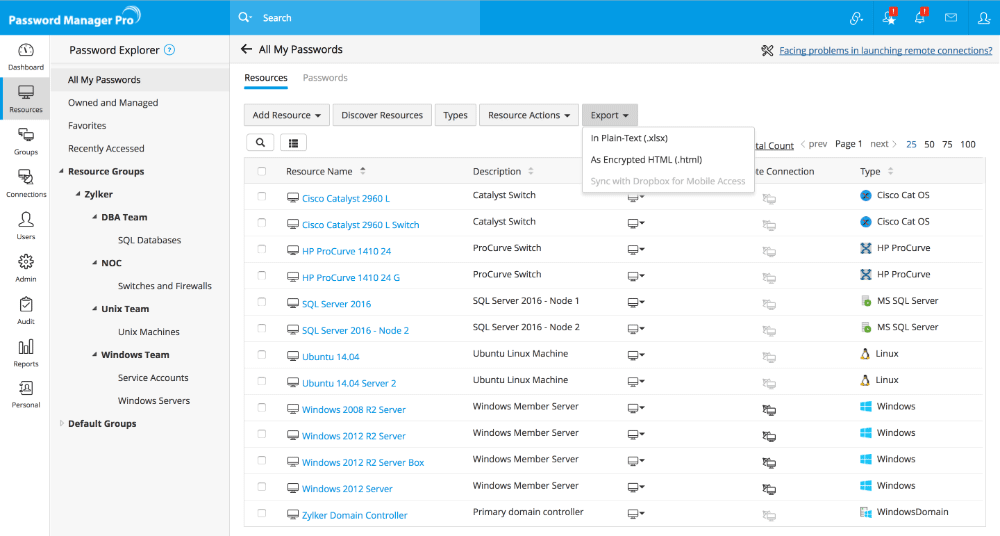Open the Facing problems launching remote connections link

(x=885, y=50)
